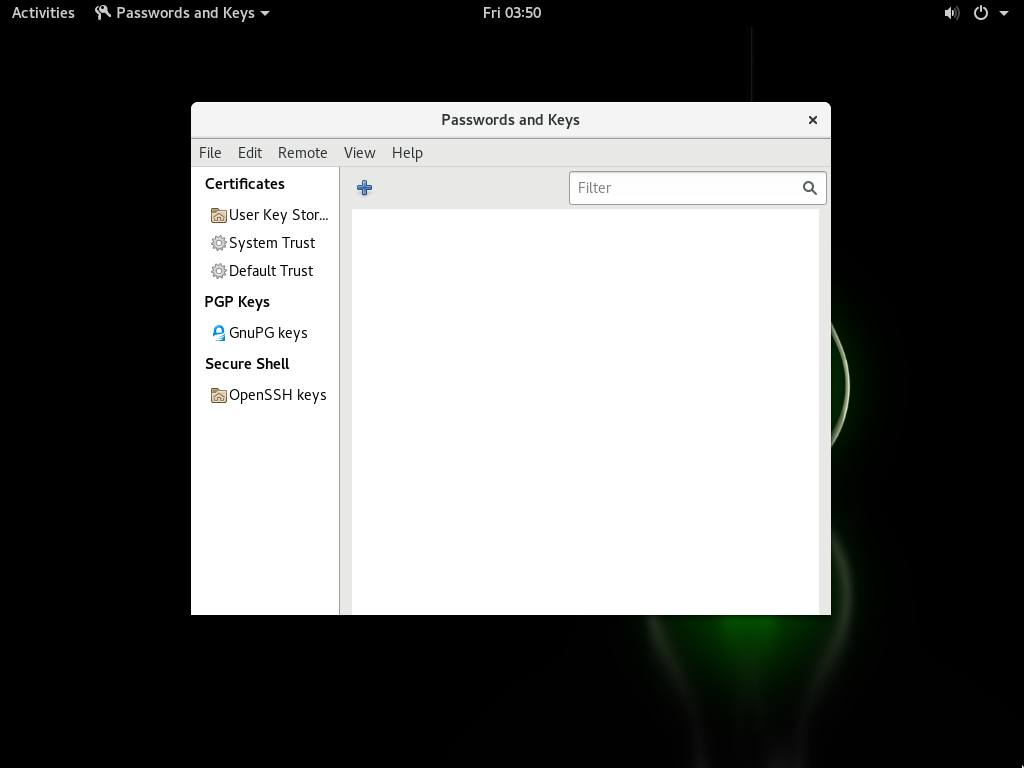Open the Edit menu
1024x768 pixels.
[250, 153]
